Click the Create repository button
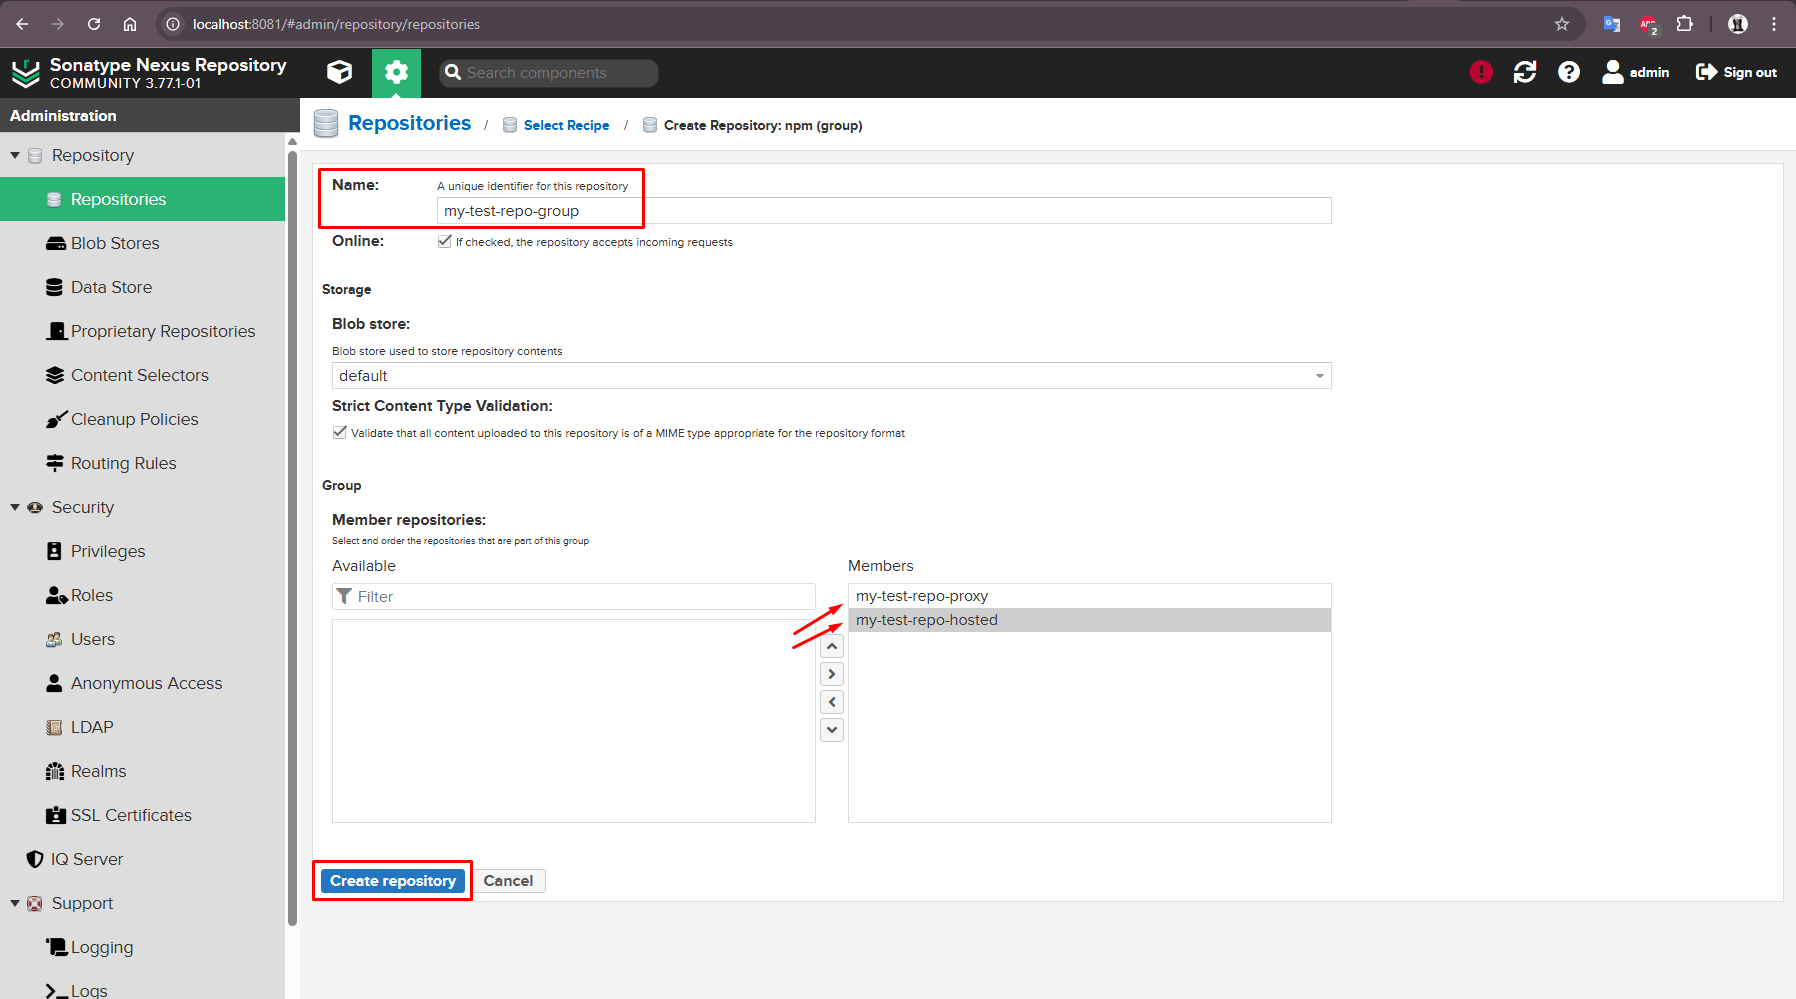The image size is (1796, 999). click(393, 881)
